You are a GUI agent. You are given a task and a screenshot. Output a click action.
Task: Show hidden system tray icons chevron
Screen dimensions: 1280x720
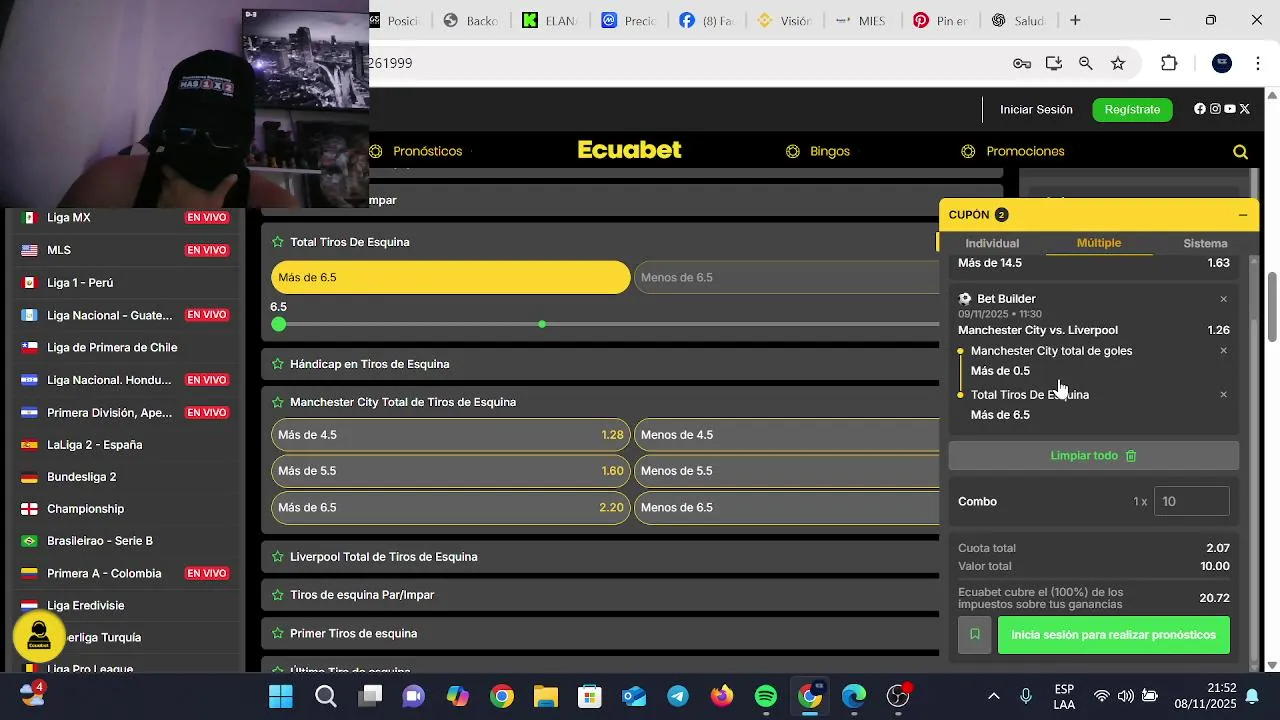(x=993, y=696)
